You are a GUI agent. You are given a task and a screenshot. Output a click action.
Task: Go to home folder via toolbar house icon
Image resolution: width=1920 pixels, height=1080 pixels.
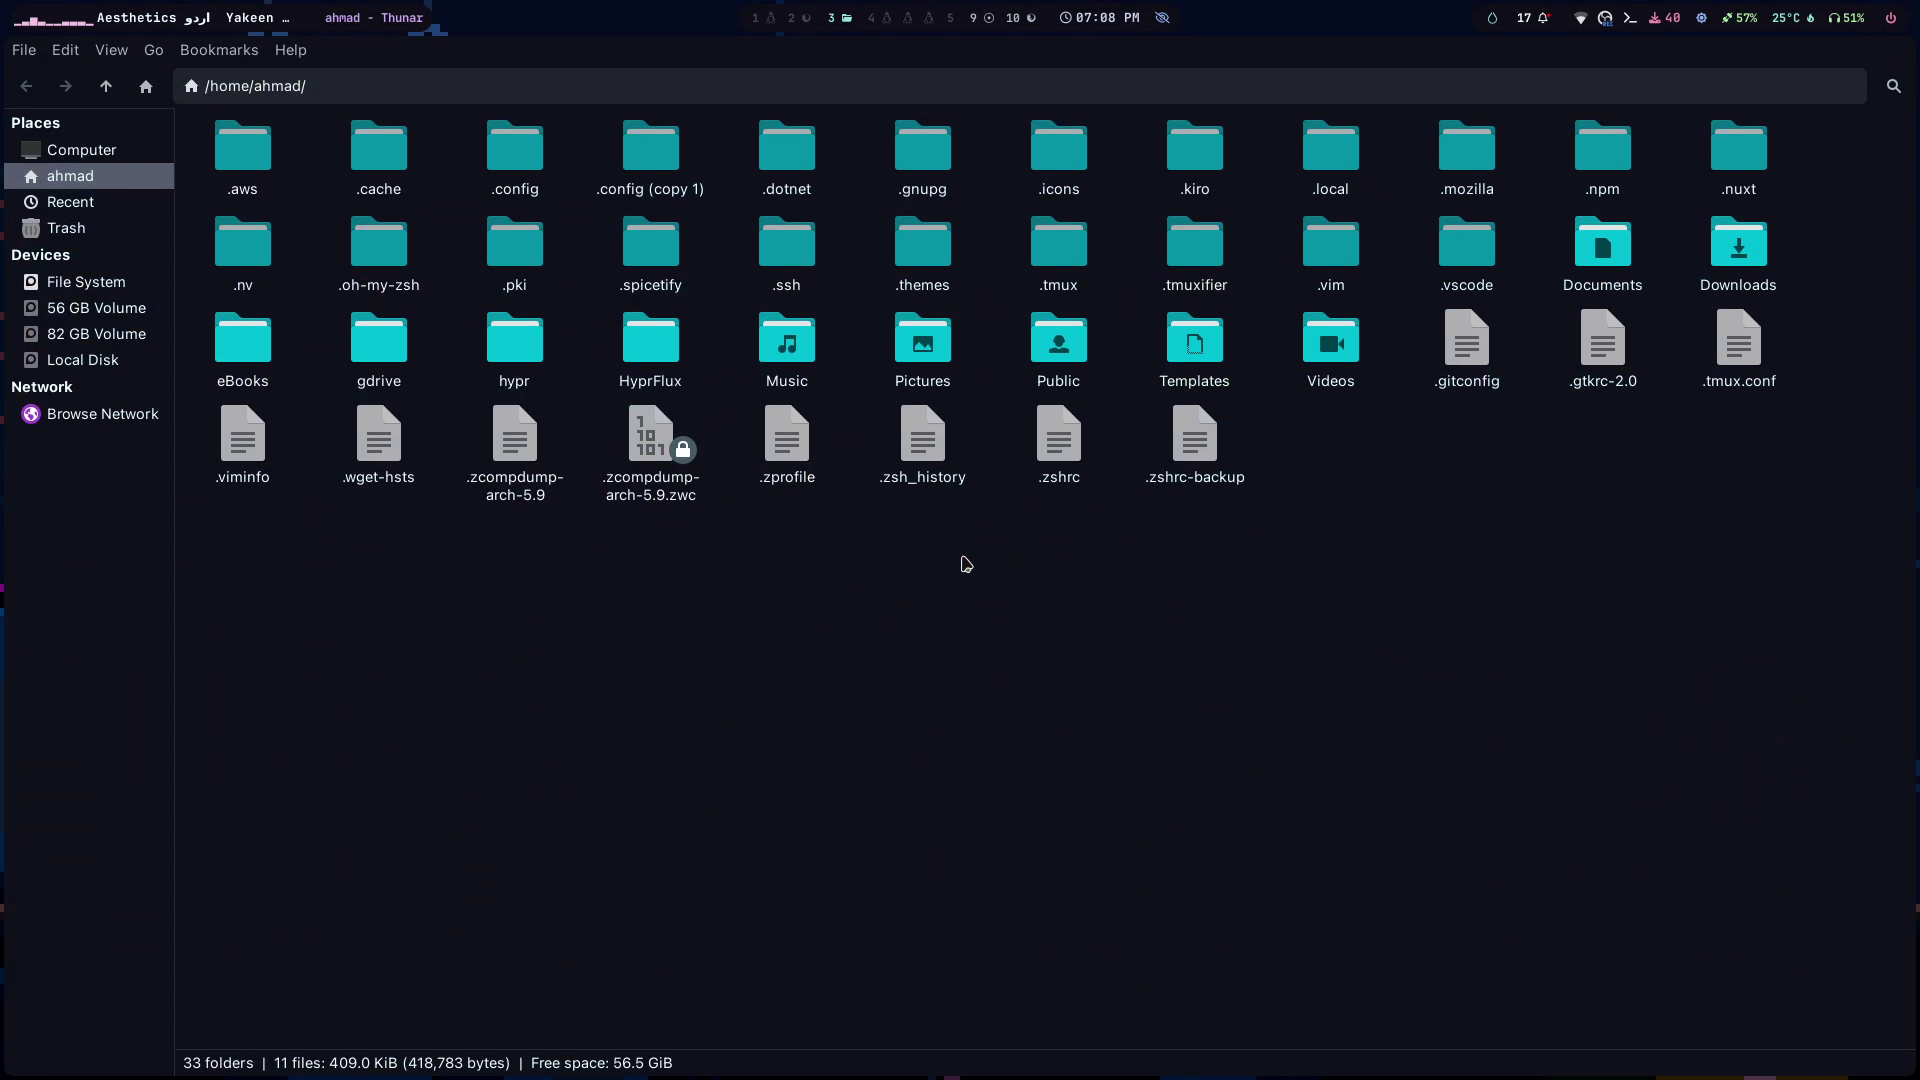click(146, 86)
